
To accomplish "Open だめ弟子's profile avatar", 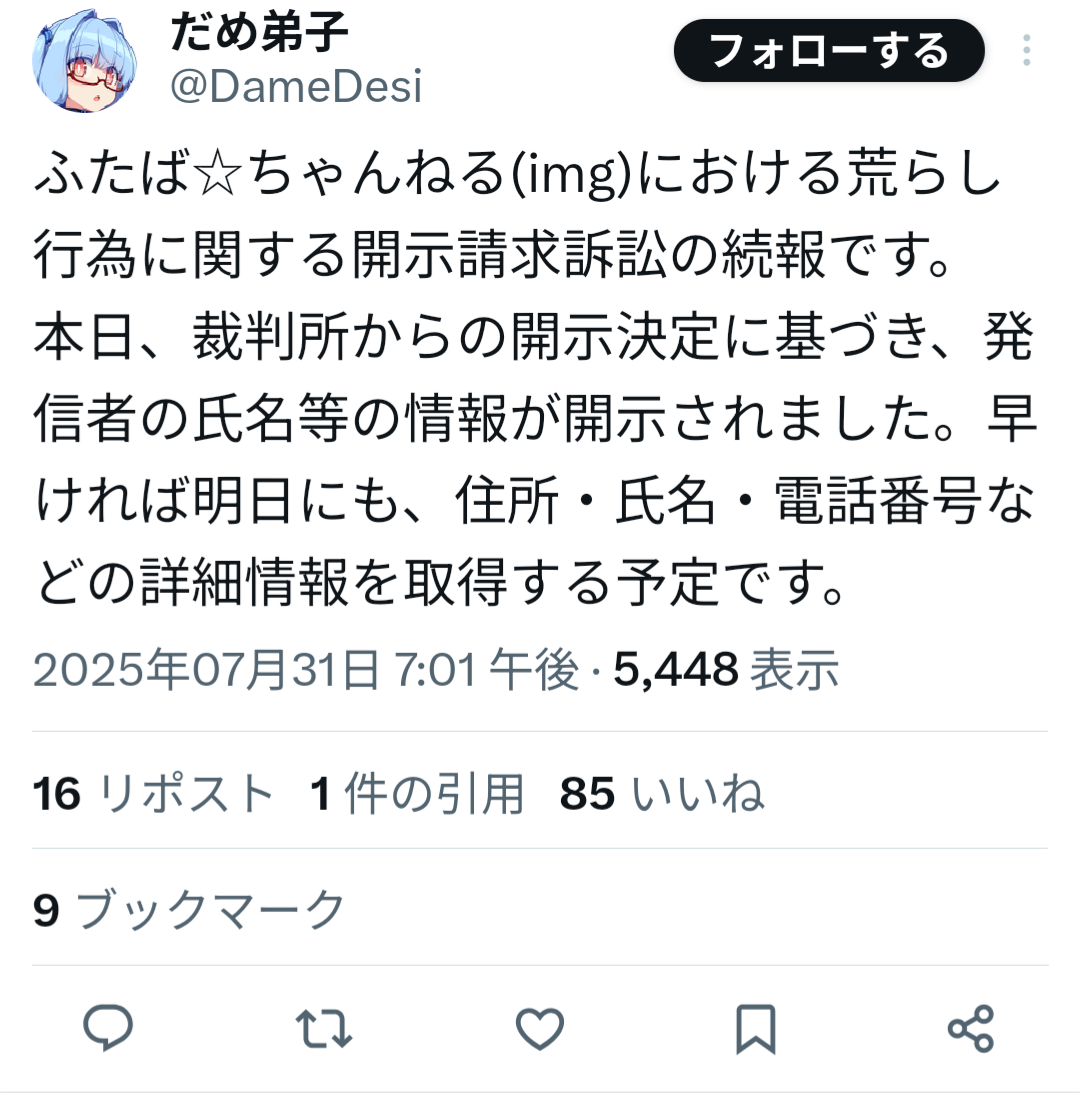I will click(85, 60).
